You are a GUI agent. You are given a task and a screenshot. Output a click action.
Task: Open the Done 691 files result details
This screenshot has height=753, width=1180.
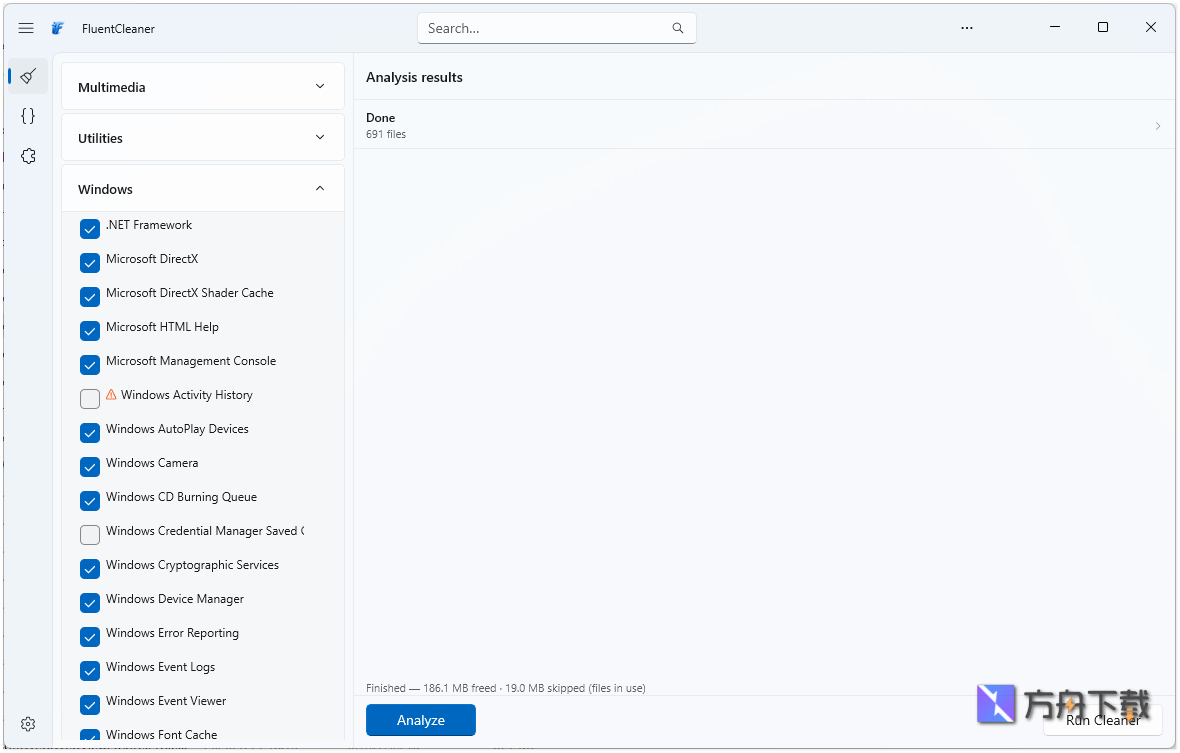(764, 125)
